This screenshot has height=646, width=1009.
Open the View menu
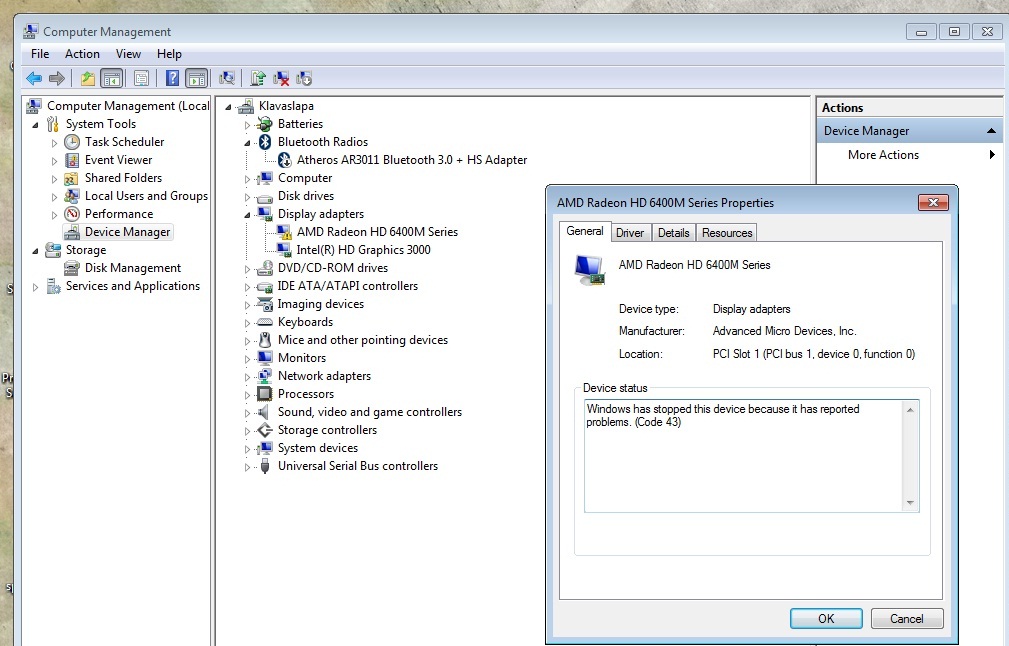[x=128, y=54]
